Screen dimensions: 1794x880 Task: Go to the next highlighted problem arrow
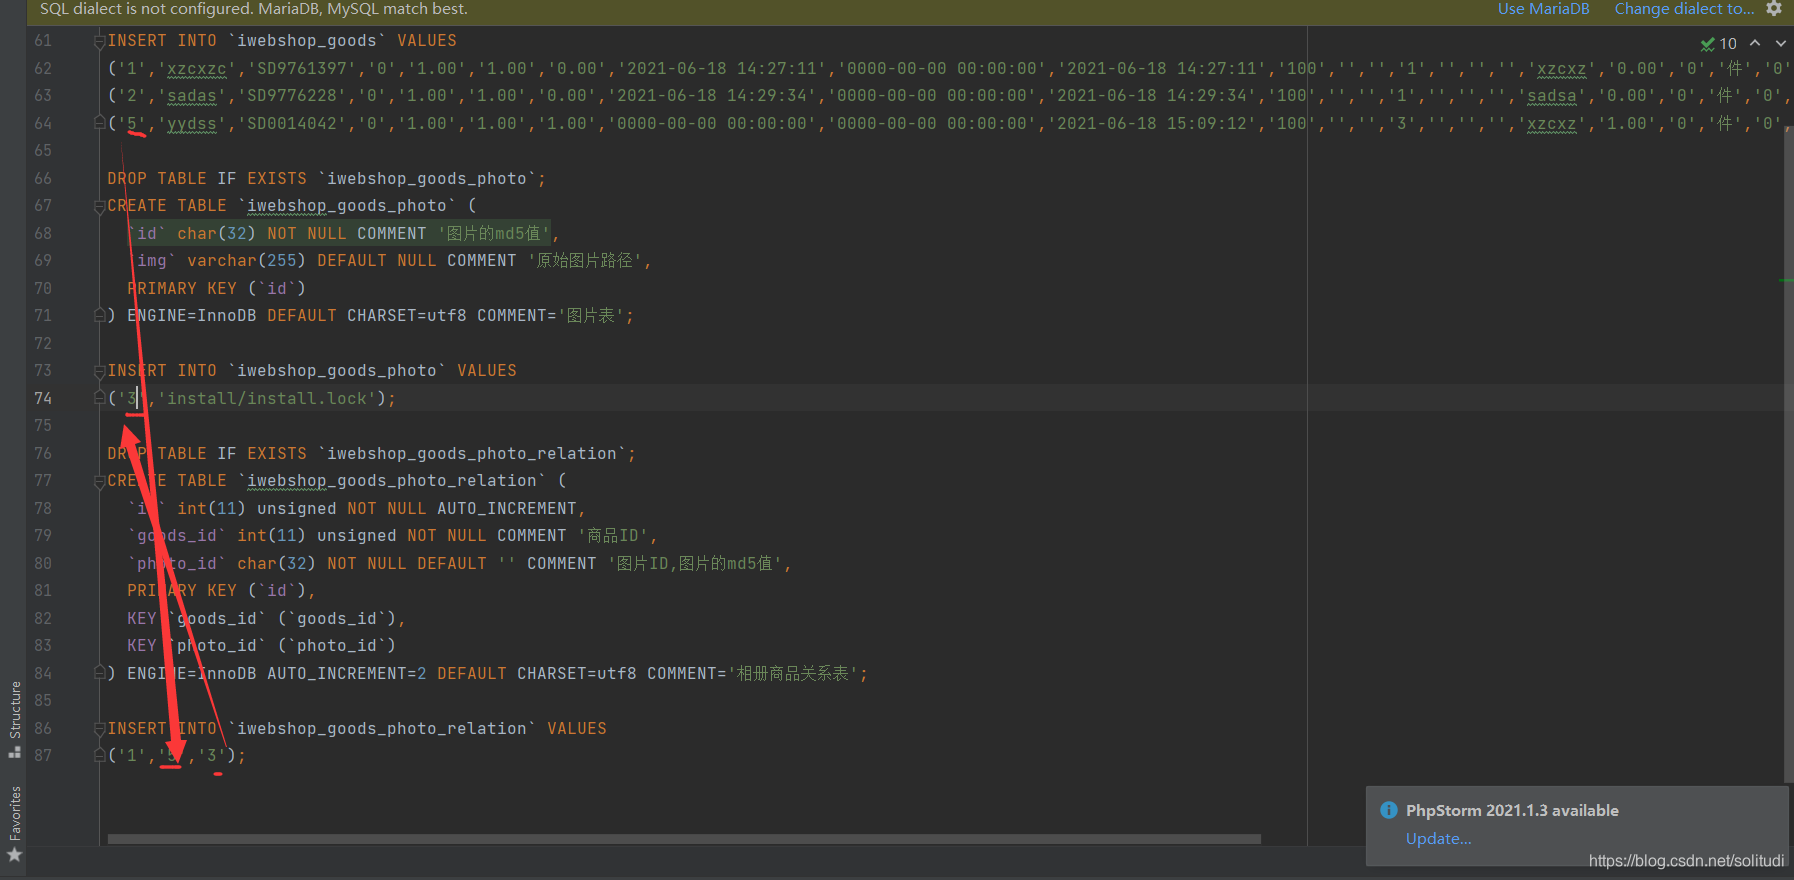[1780, 43]
